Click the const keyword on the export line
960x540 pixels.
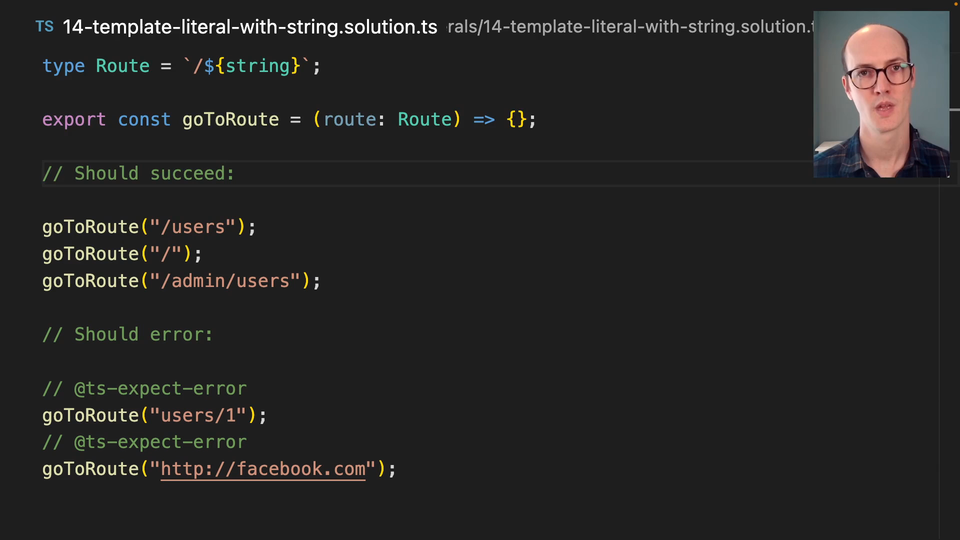144,120
